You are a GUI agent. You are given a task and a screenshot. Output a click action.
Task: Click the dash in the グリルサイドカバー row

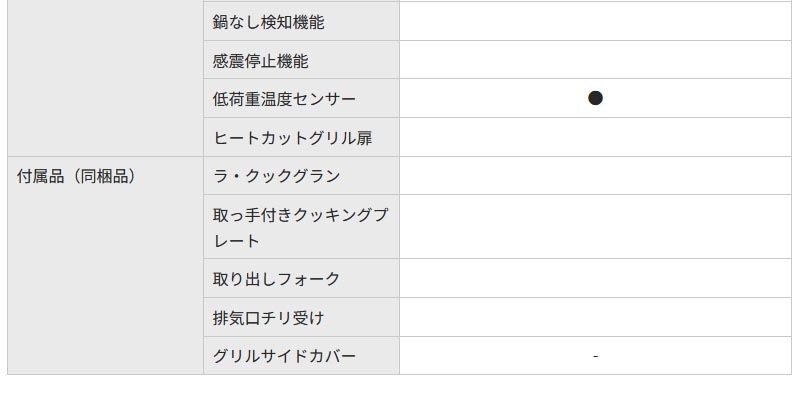[x=595, y=356]
